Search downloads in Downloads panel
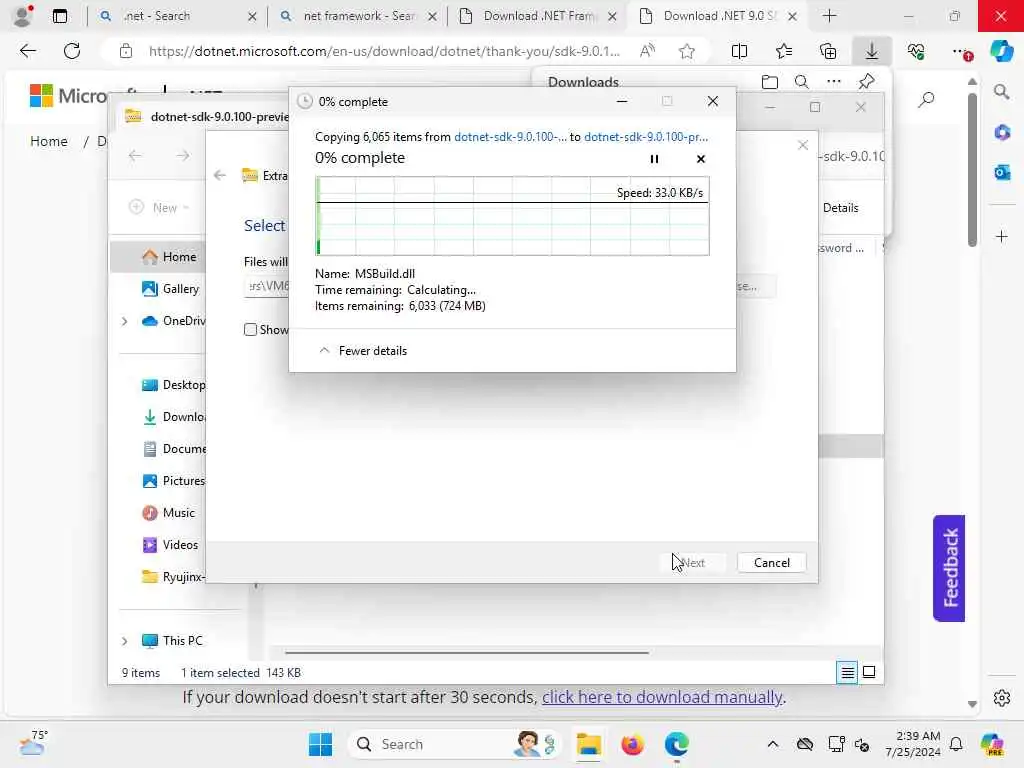 (801, 82)
